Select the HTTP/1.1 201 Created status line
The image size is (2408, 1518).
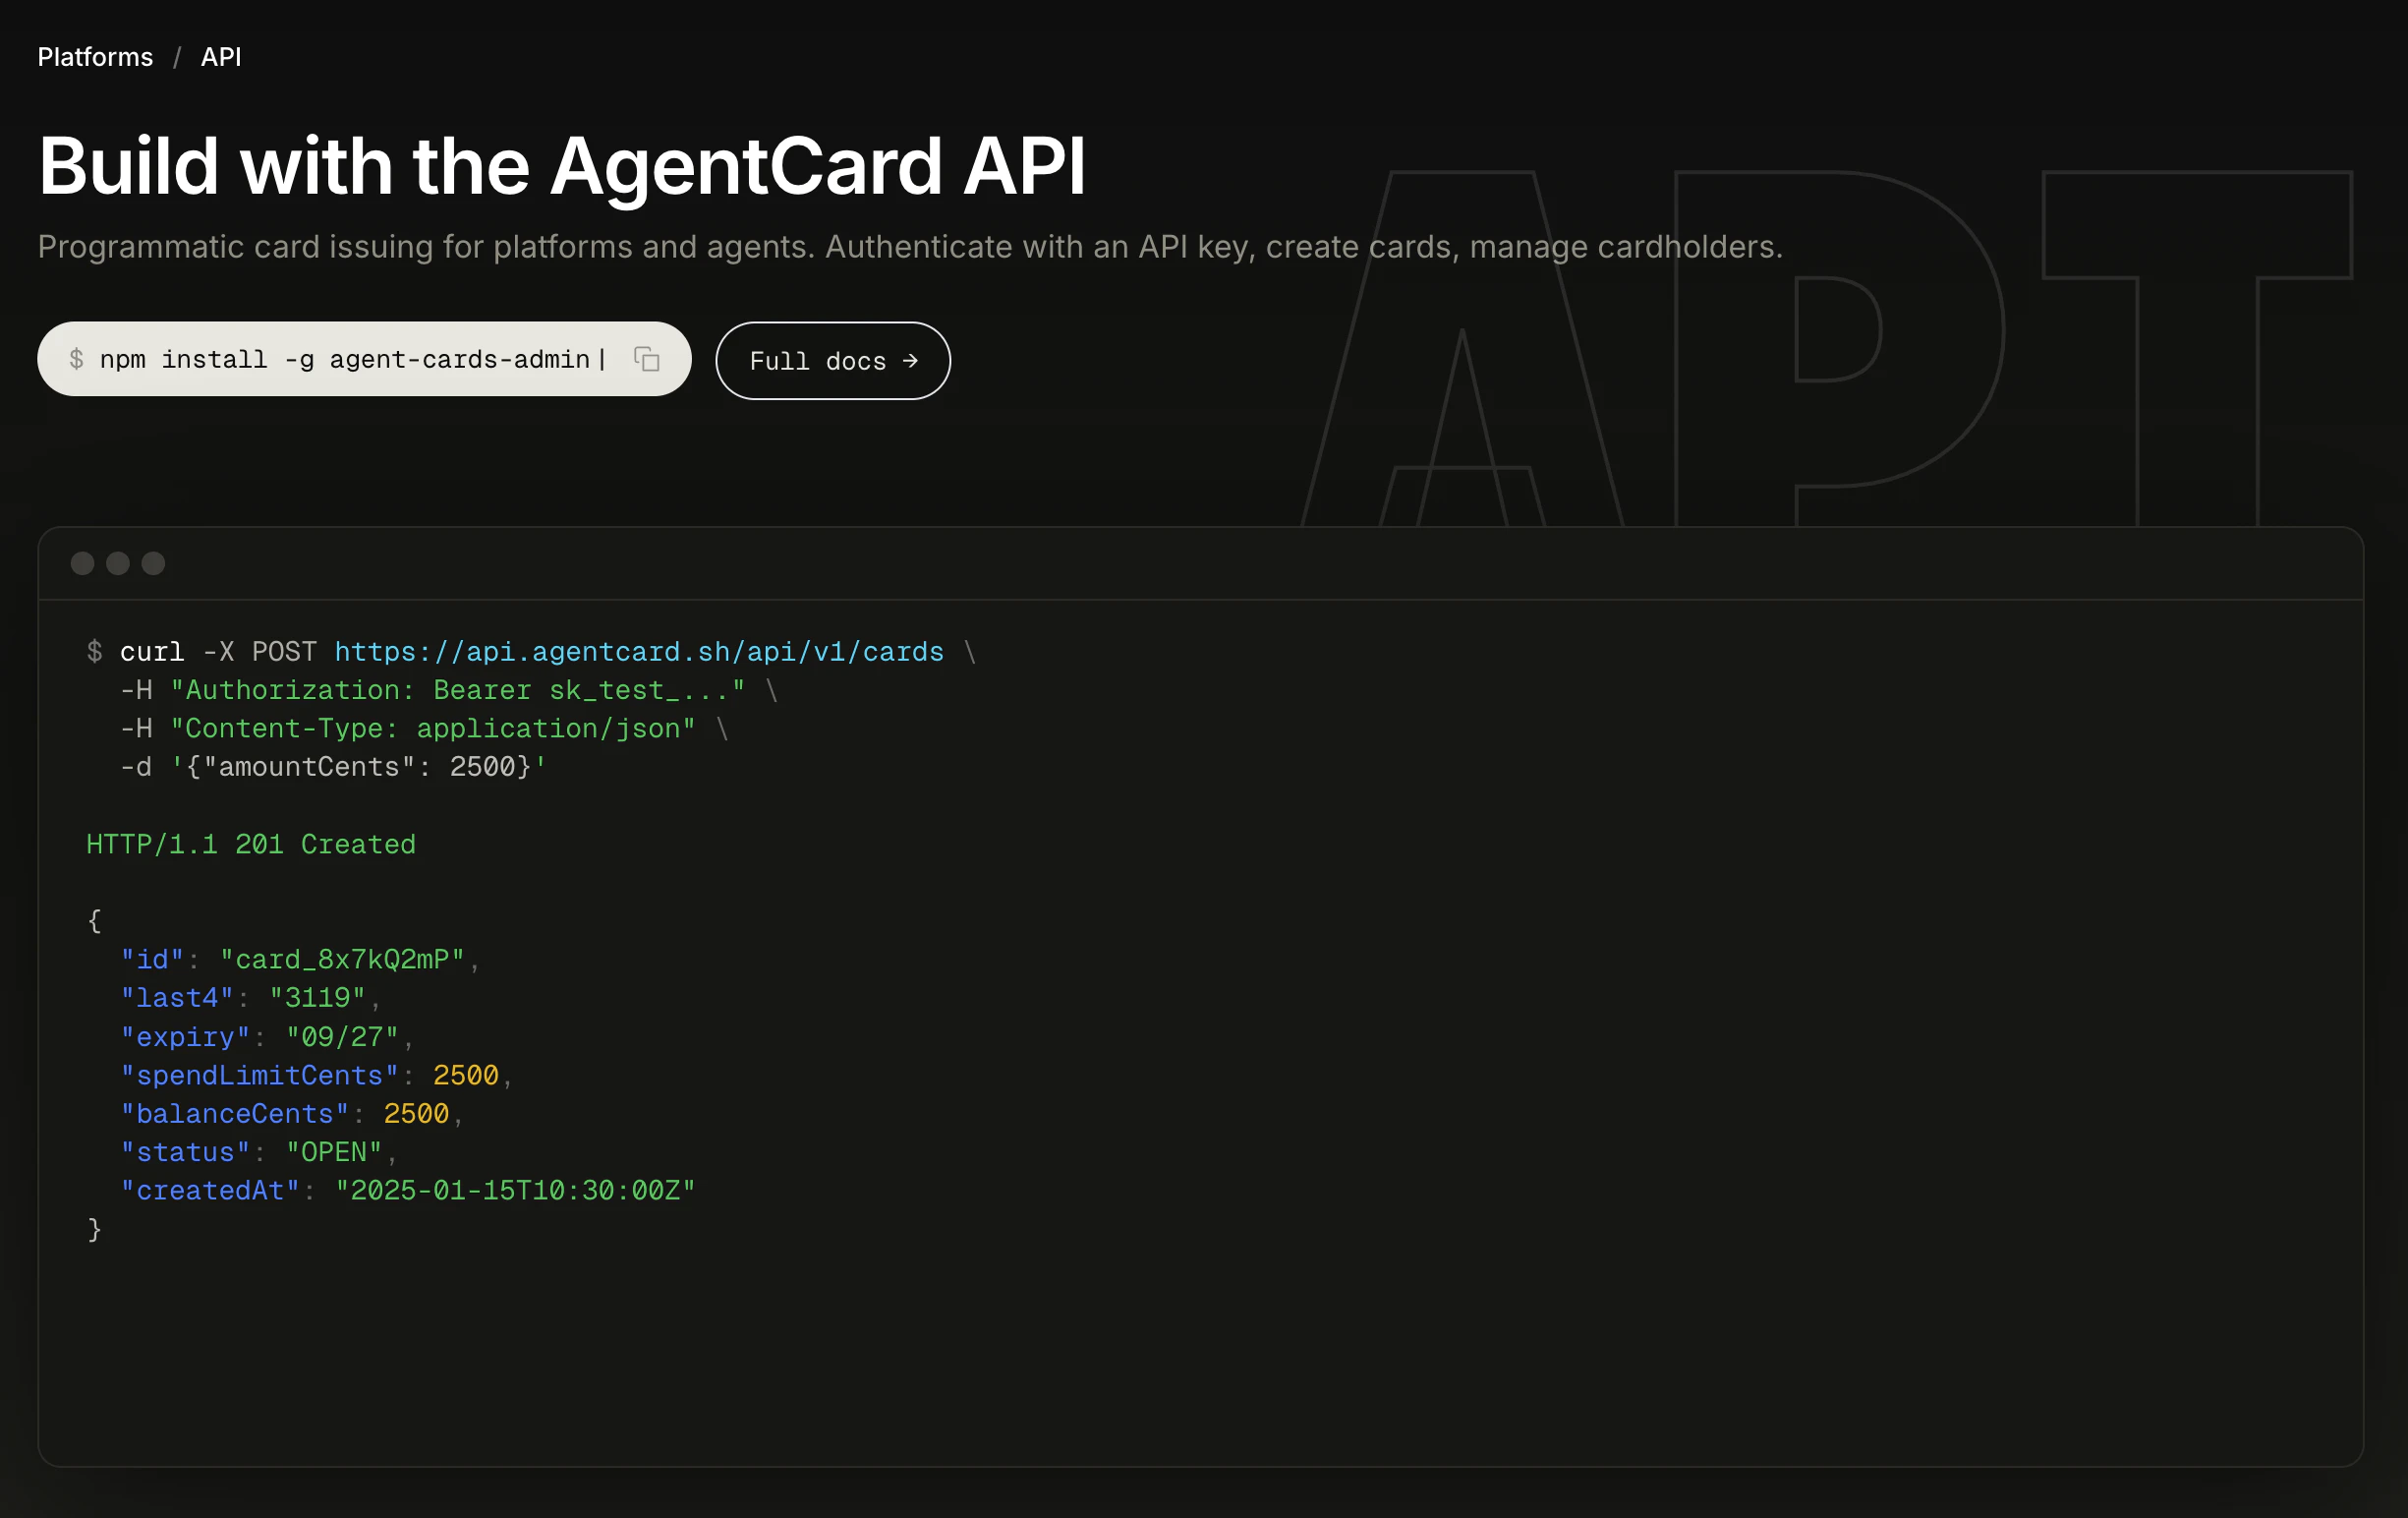[x=250, y=843]
